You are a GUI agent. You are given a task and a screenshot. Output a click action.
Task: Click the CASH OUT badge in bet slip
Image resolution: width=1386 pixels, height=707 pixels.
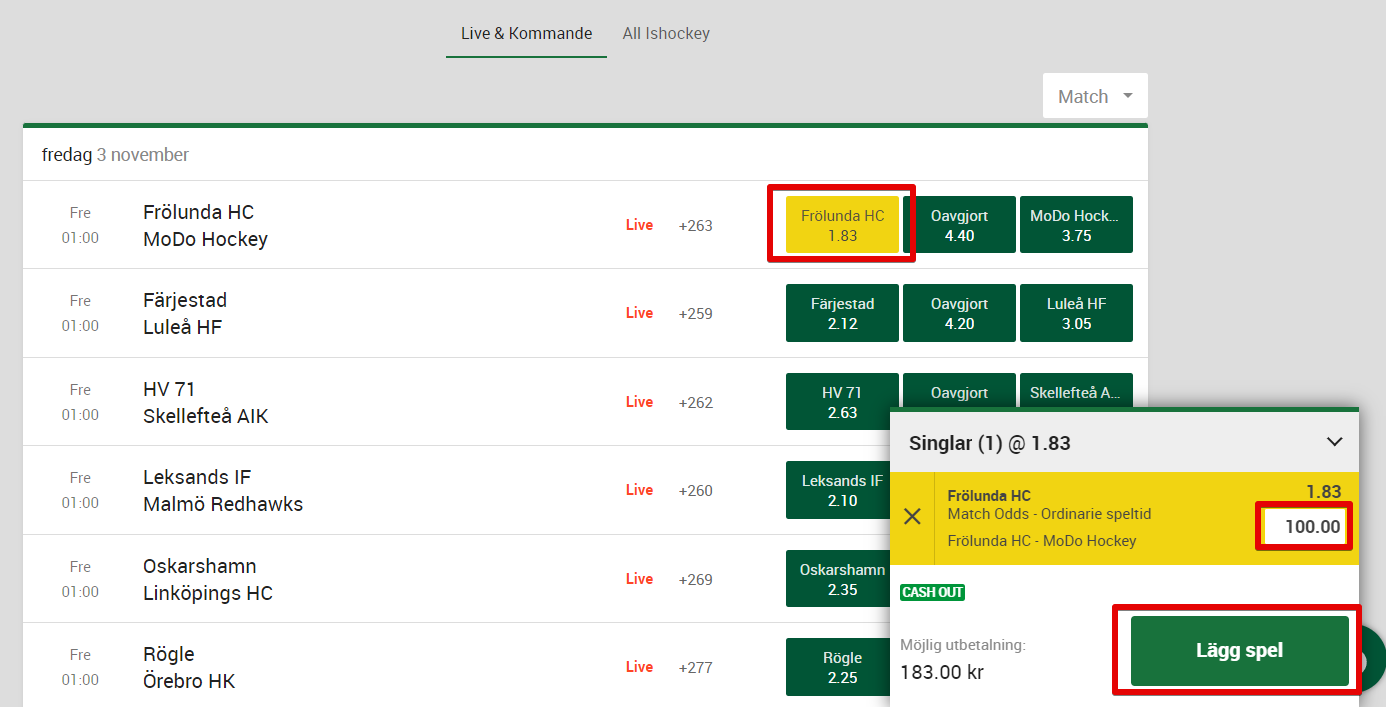tap(932, 592)
